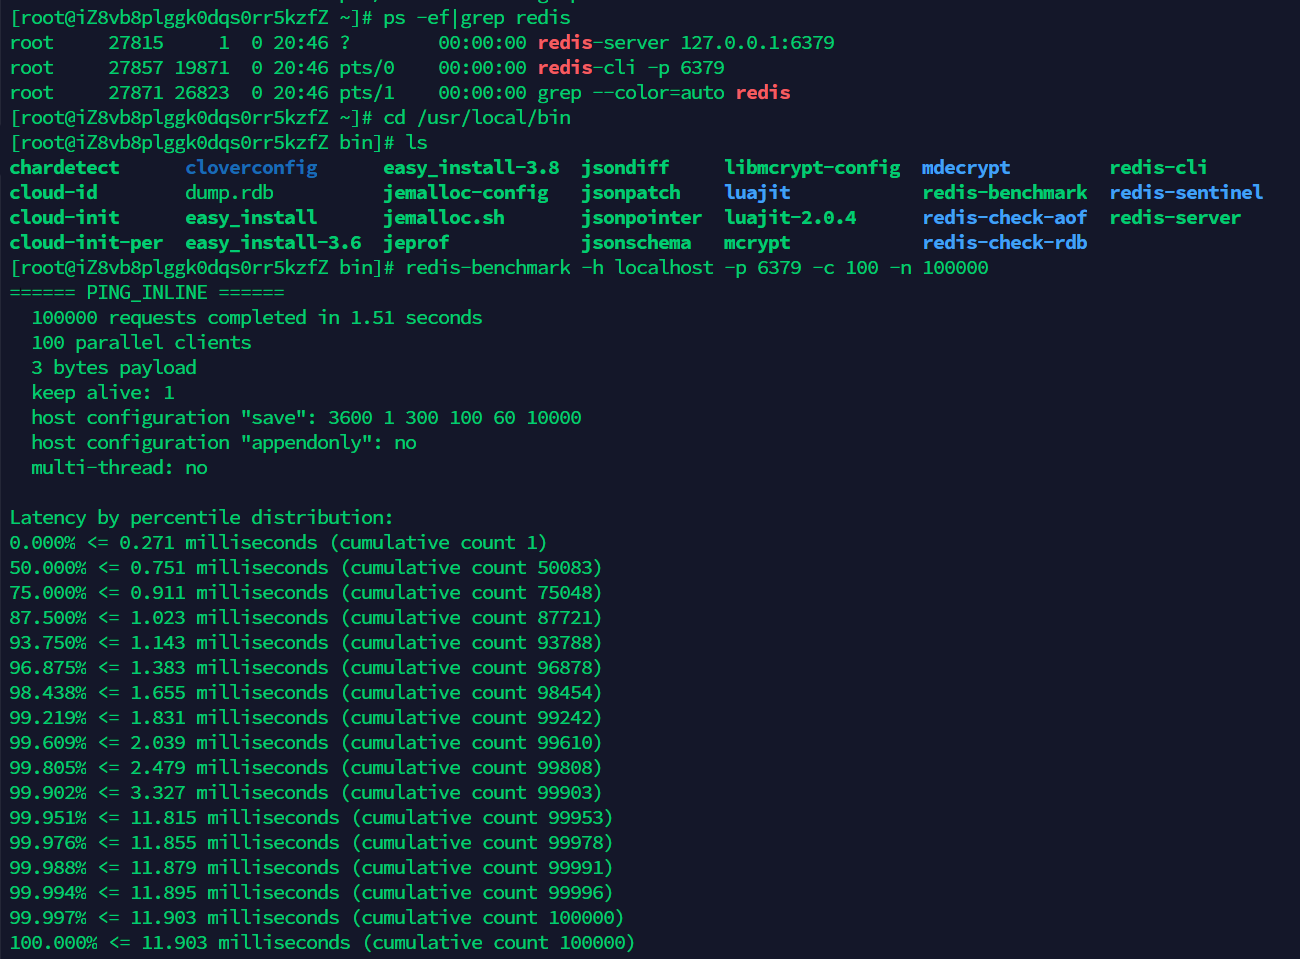Click the 100.000% latency row
1300x959 pixels.
(322, 943)
